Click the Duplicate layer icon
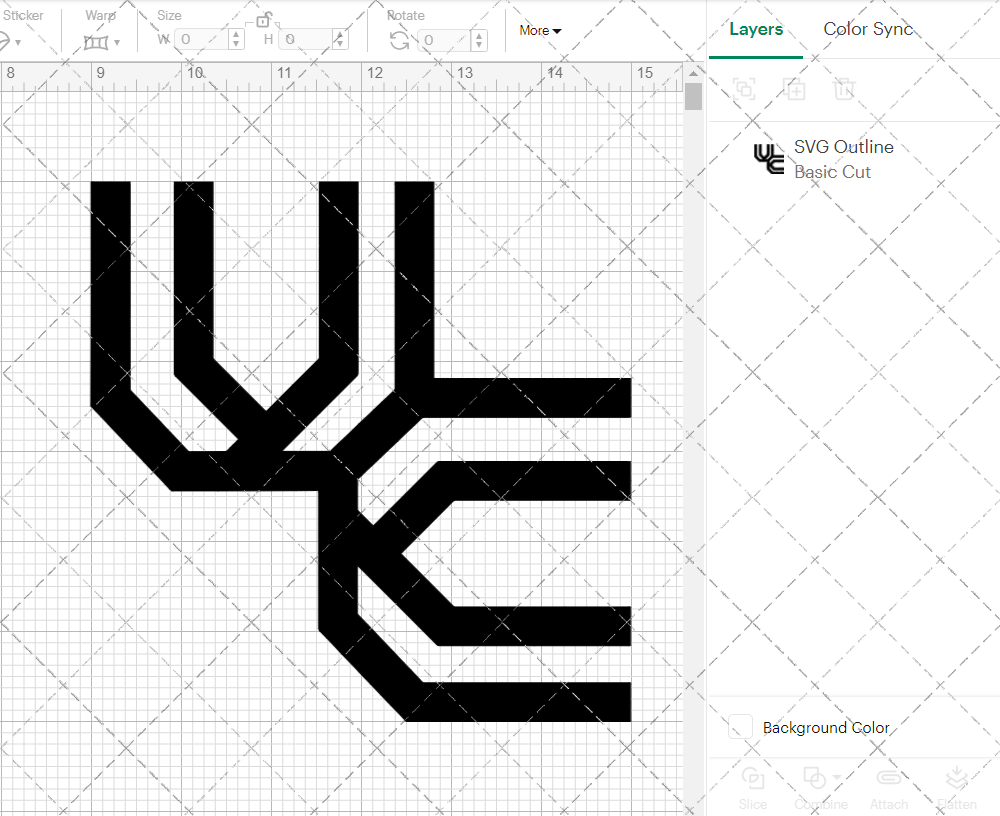The height and width of the screenshot is (816, 1000). (x=795, y=89)
